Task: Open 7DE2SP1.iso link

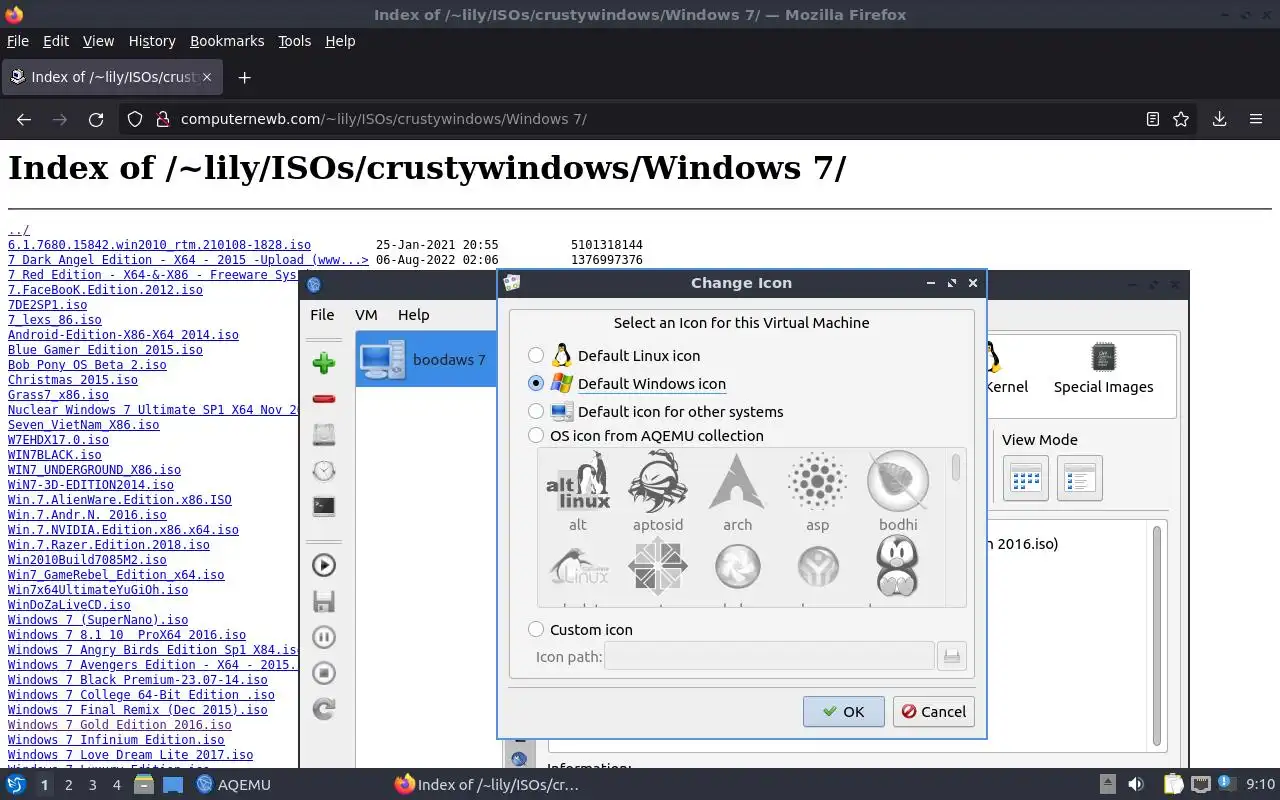Action: 47,305
